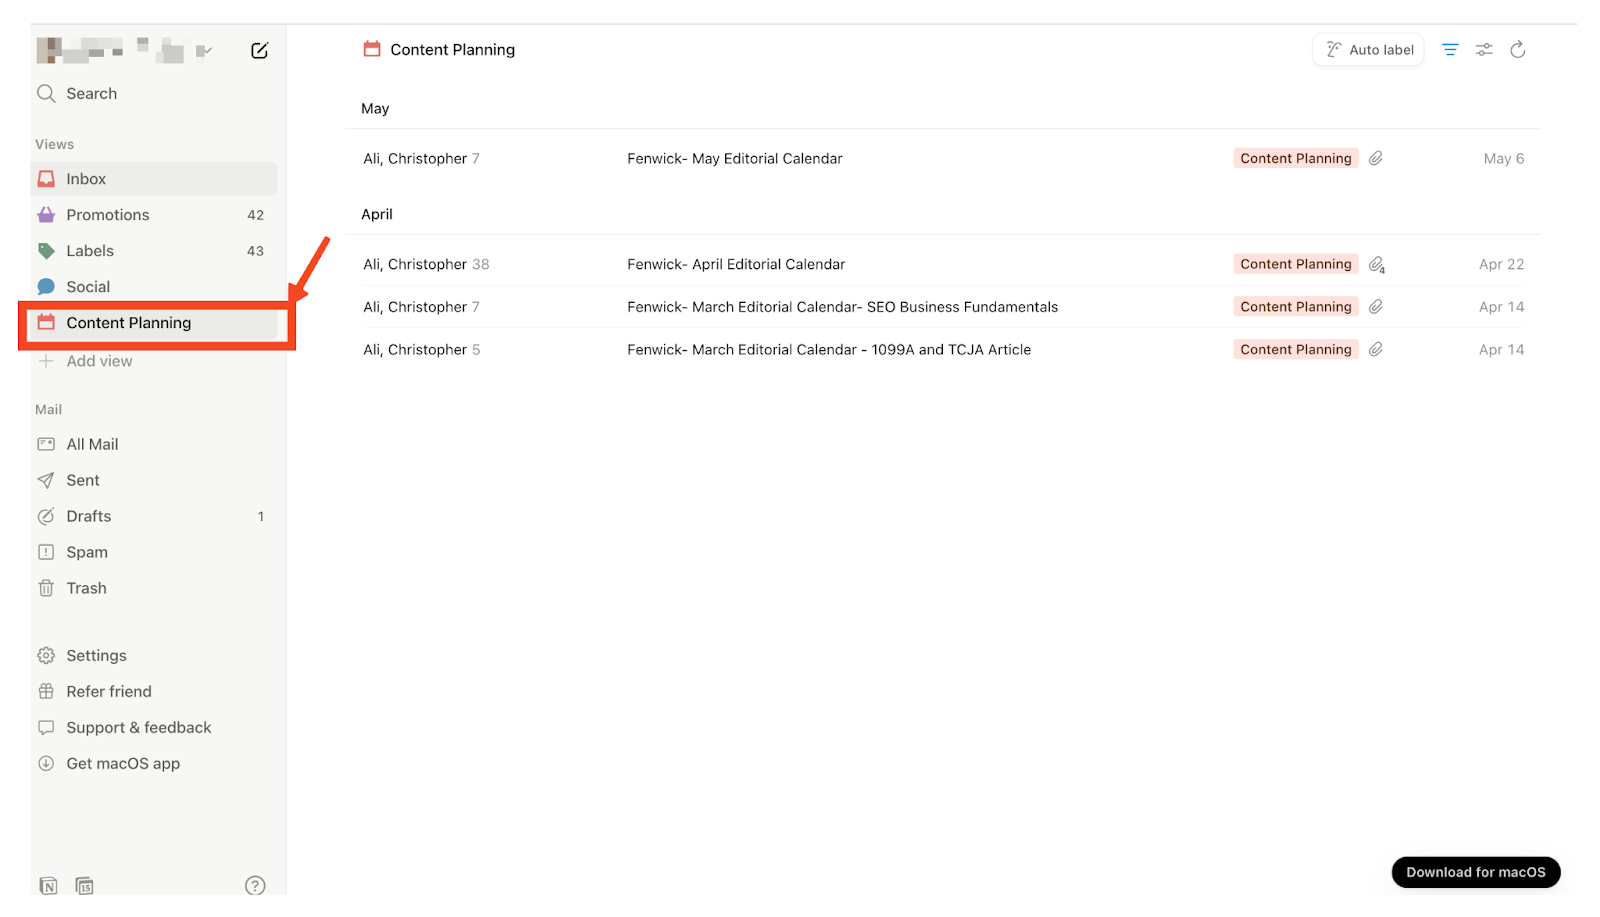Click the help question mark icon
Viewport: 1600px width, 917px height.
click(255, 885)
